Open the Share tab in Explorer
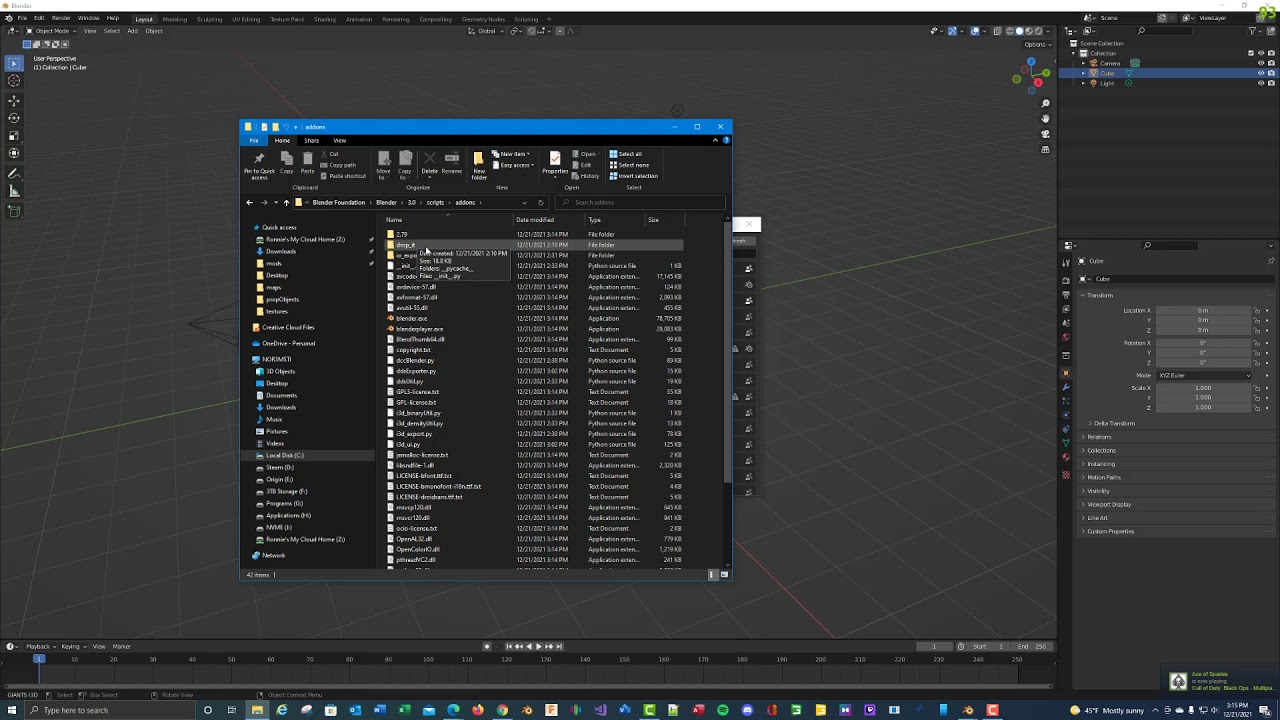Viewport: 1280px width, 720px height. 311,140
